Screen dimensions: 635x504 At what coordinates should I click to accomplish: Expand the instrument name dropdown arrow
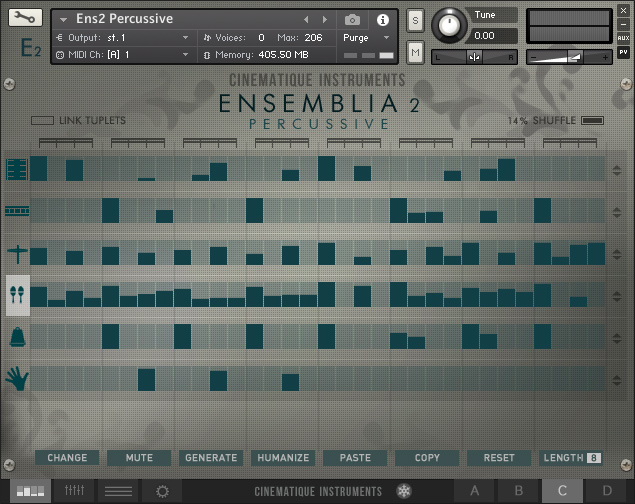(63, 19)
